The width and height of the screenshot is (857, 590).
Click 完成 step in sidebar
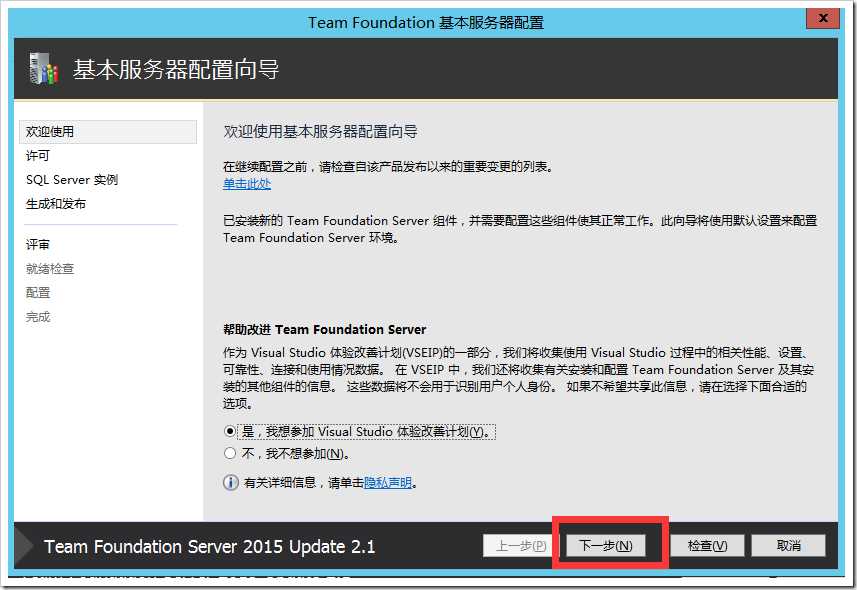38,317
